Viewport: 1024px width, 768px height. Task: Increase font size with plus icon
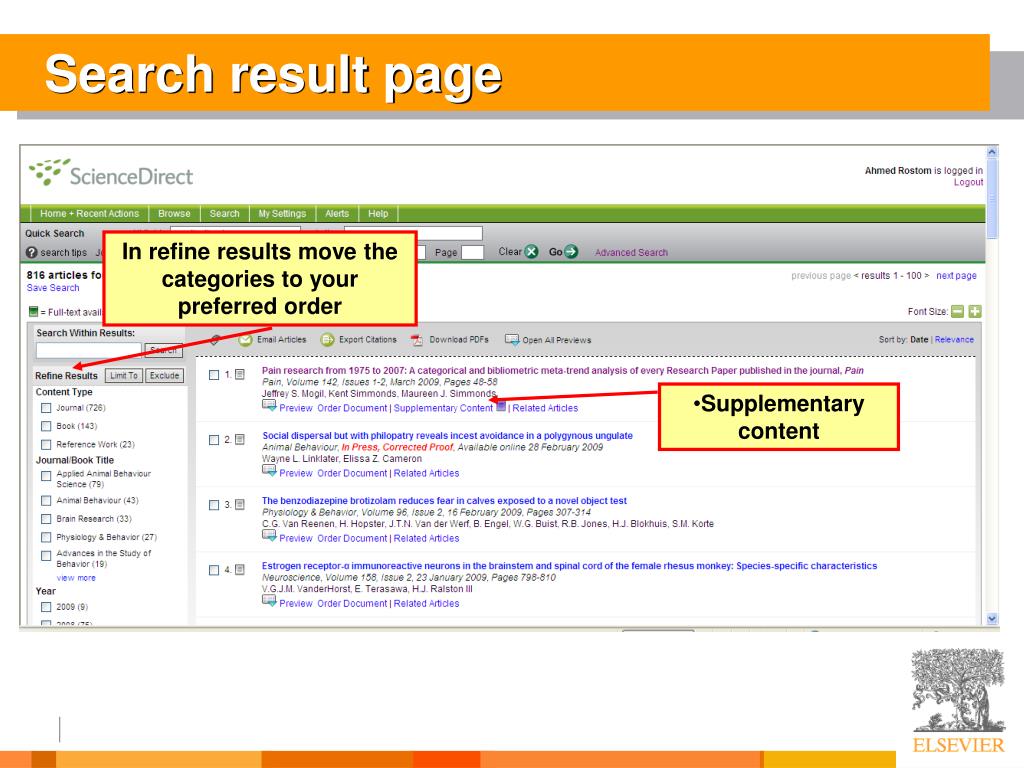click(x=974, y=312)
